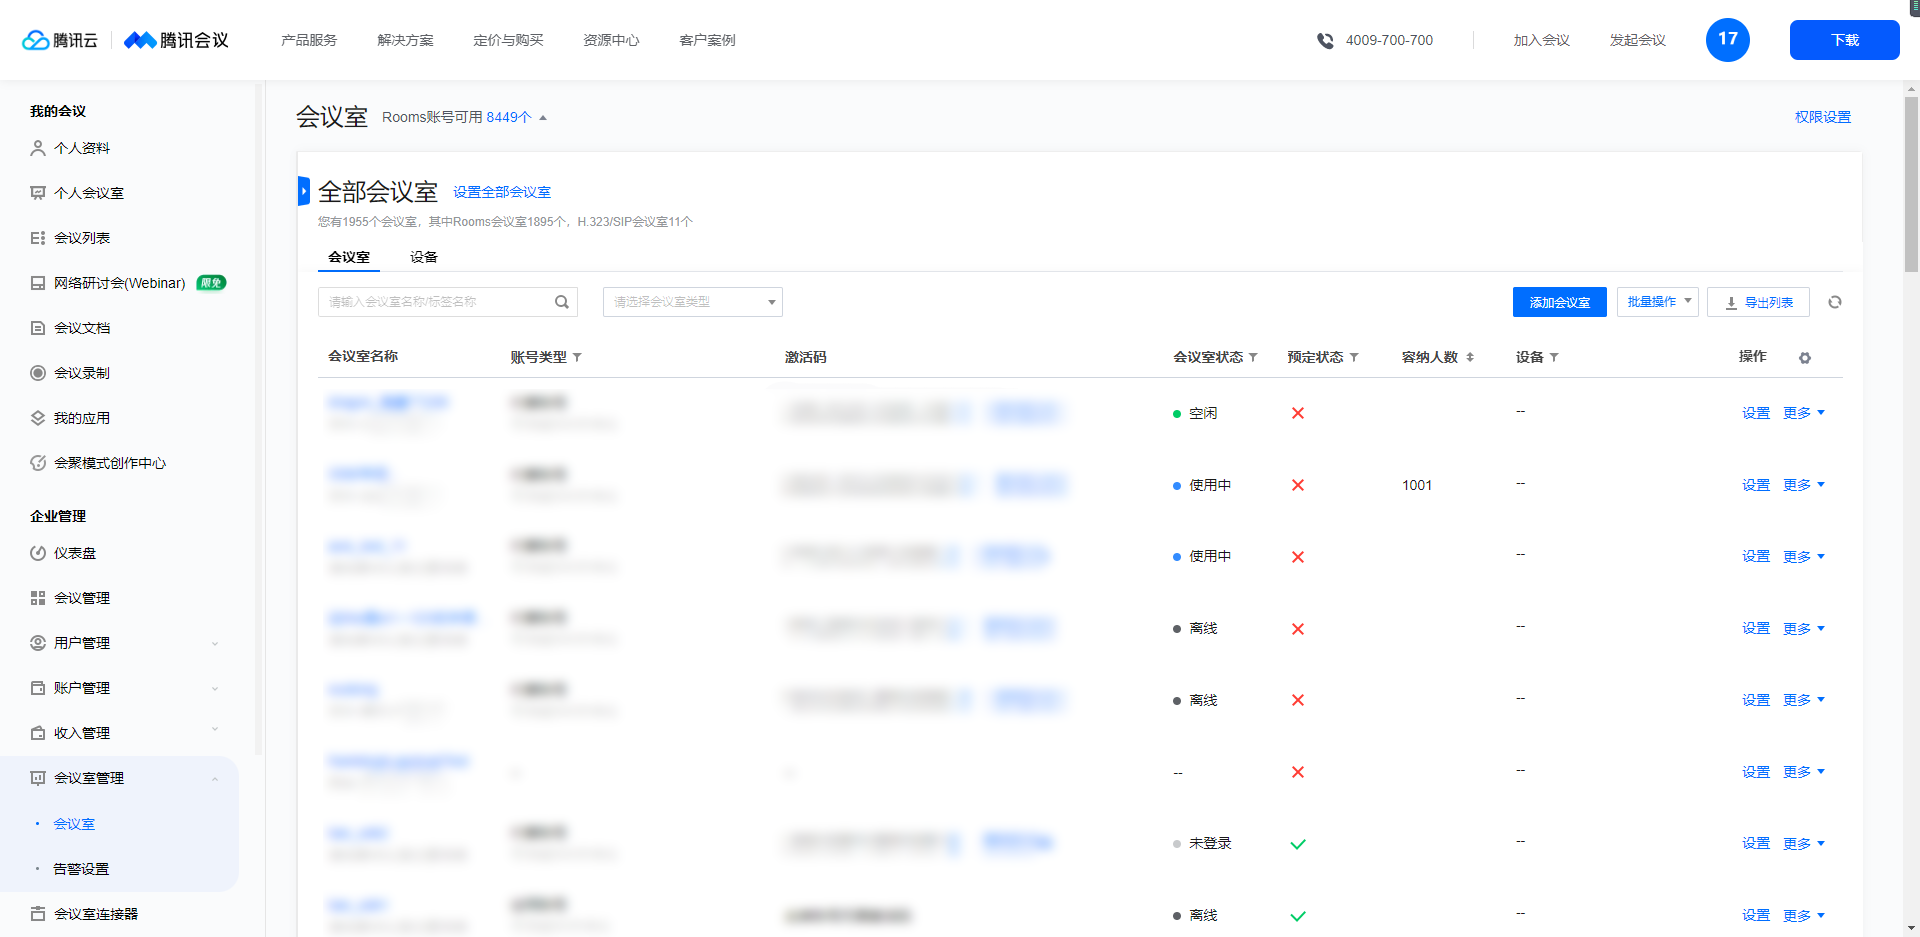Open the 请选择会议室类型 dropdown
The image size is (1920, 937).
tap(692, 302)
